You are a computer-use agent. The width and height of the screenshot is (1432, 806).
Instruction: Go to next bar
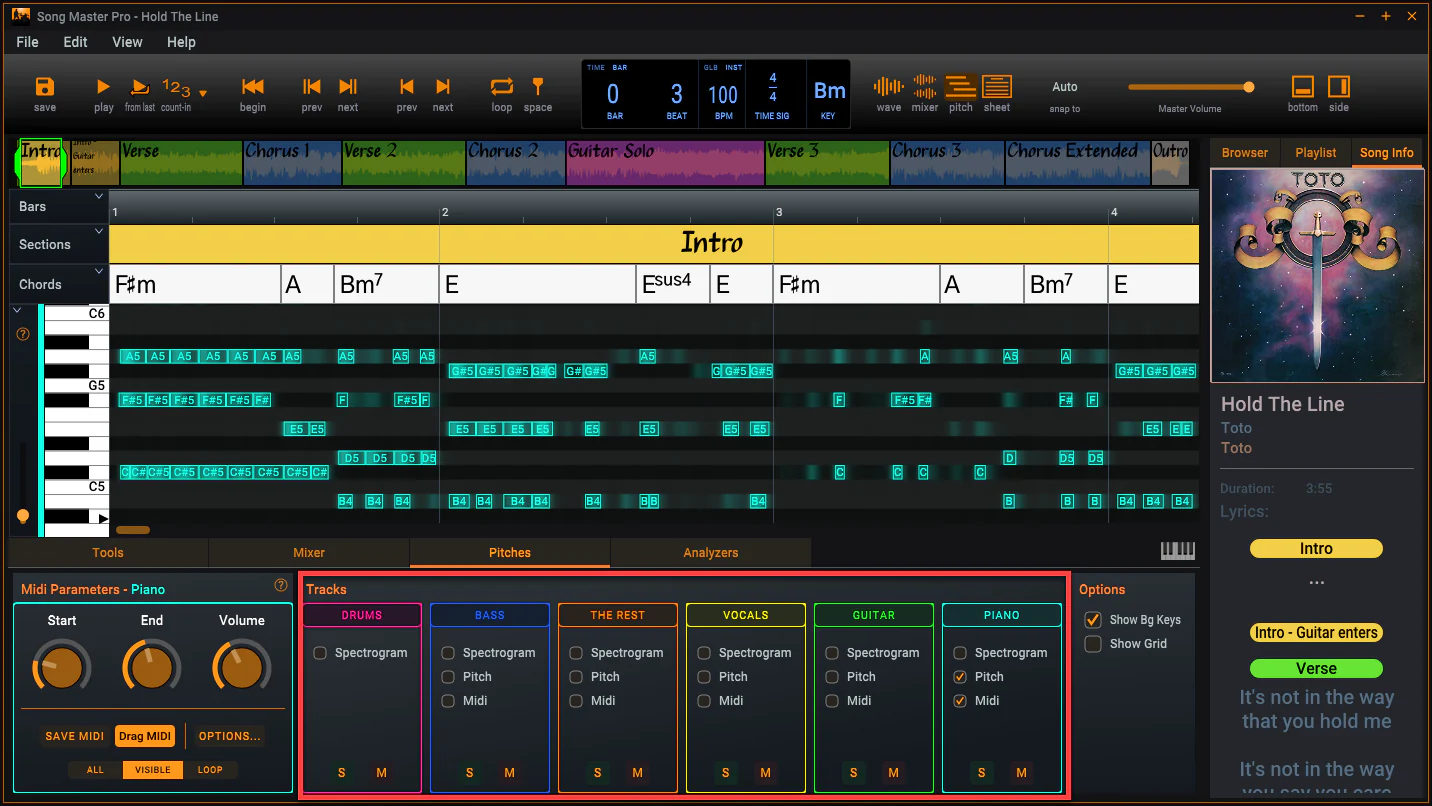[443, 87]
